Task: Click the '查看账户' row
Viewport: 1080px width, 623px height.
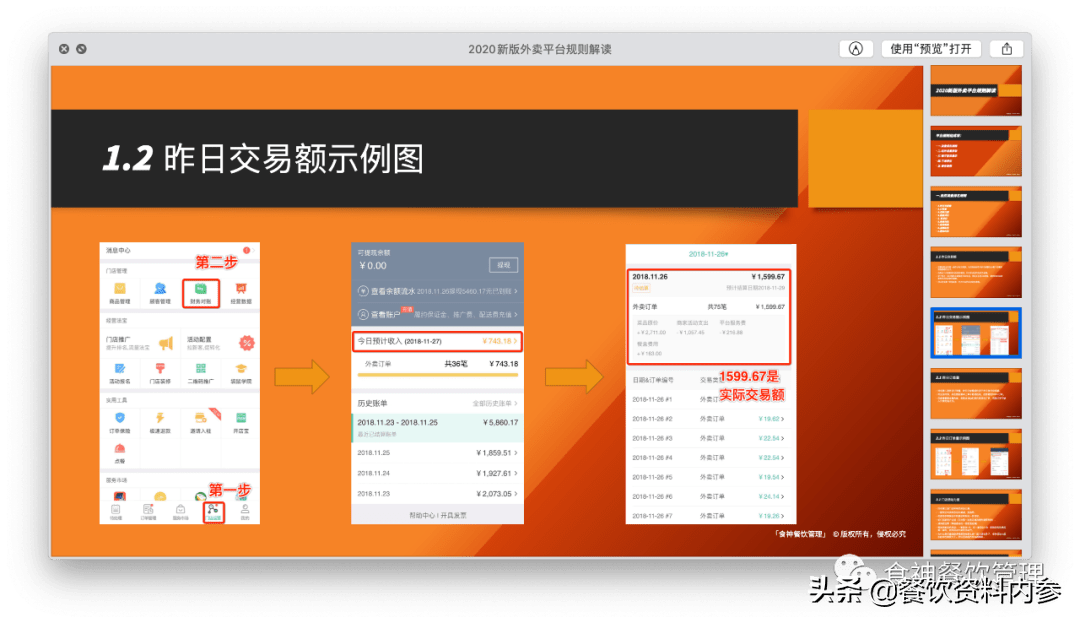Action: click(x=437, y=314)
